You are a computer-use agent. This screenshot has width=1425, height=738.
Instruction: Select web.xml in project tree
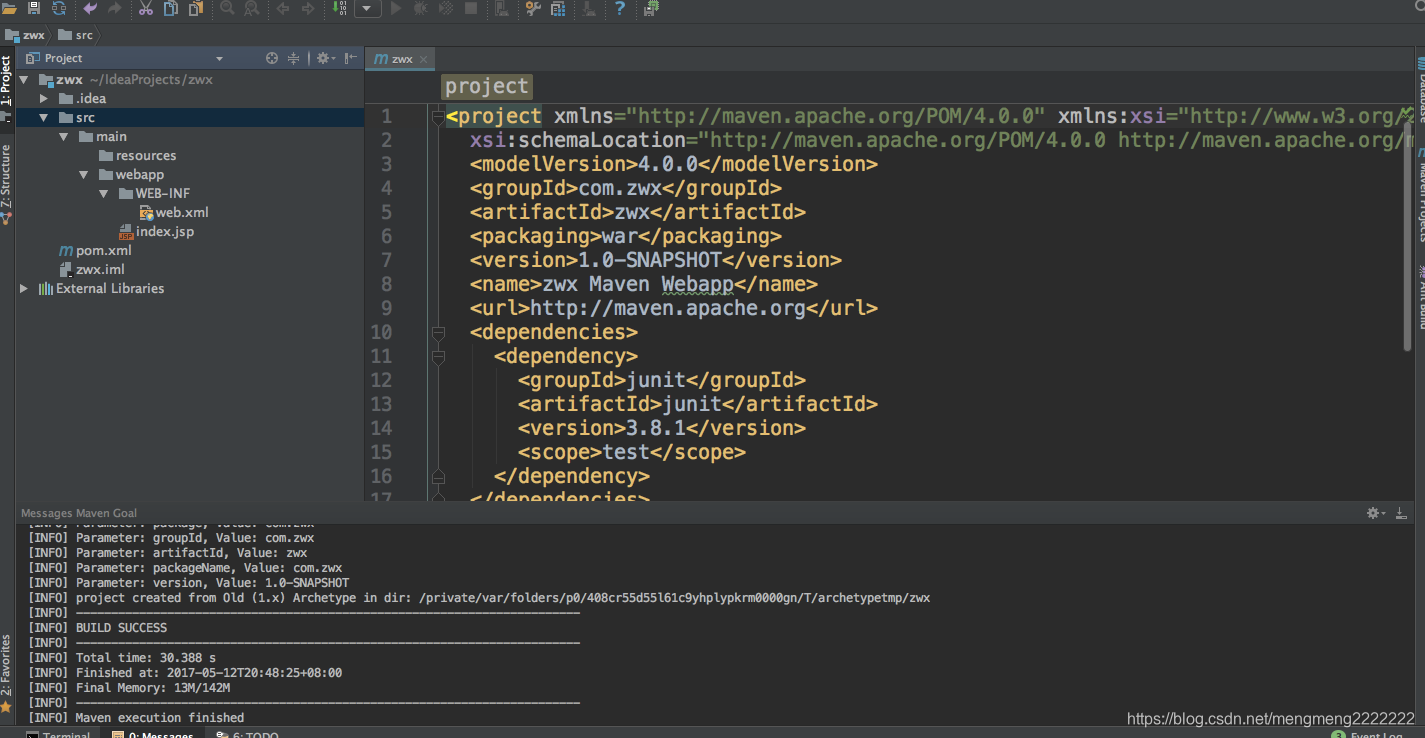click(174, 212)
